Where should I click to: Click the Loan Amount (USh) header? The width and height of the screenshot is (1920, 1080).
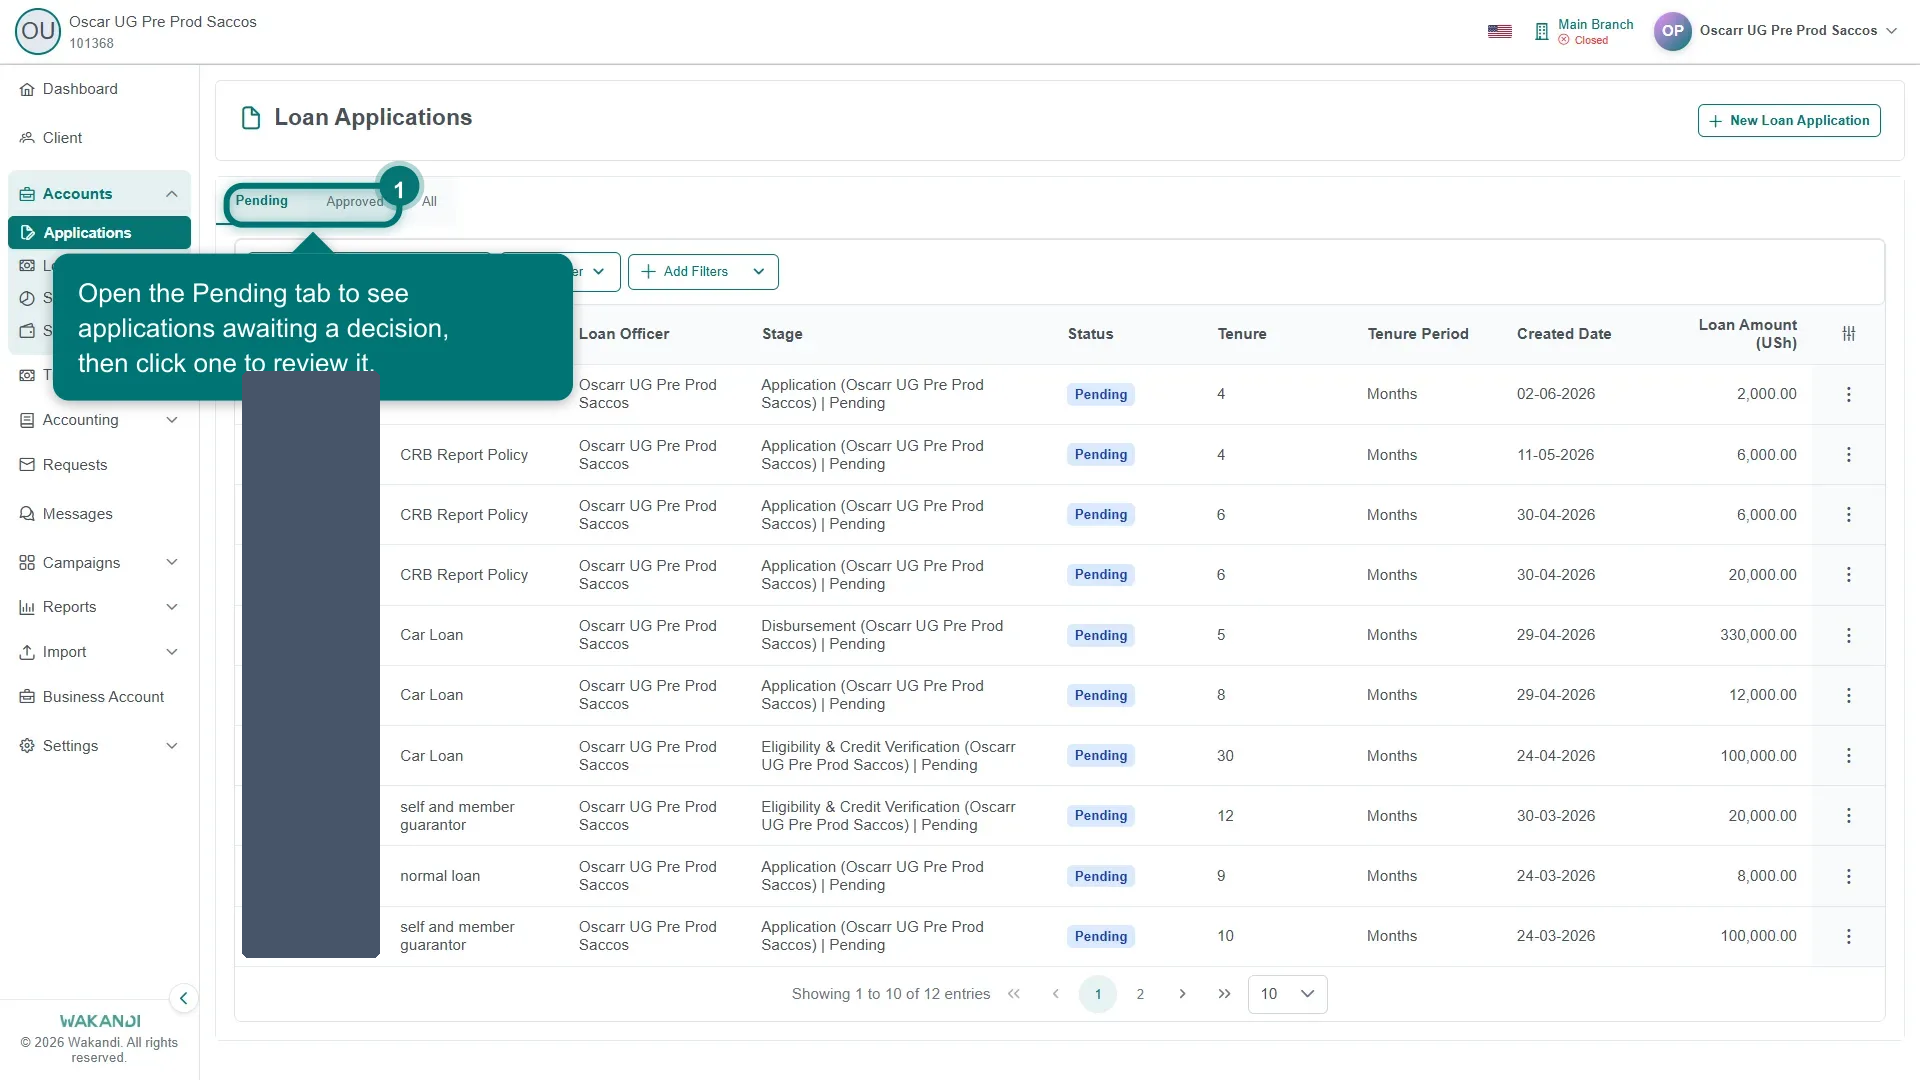pos(1747,334)
